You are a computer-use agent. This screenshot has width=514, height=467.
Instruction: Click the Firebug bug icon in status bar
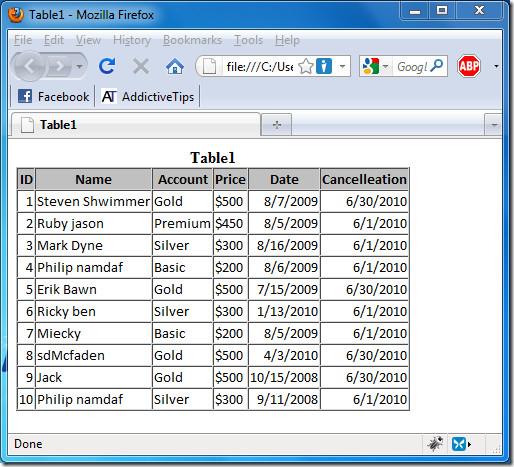[435, 444]
